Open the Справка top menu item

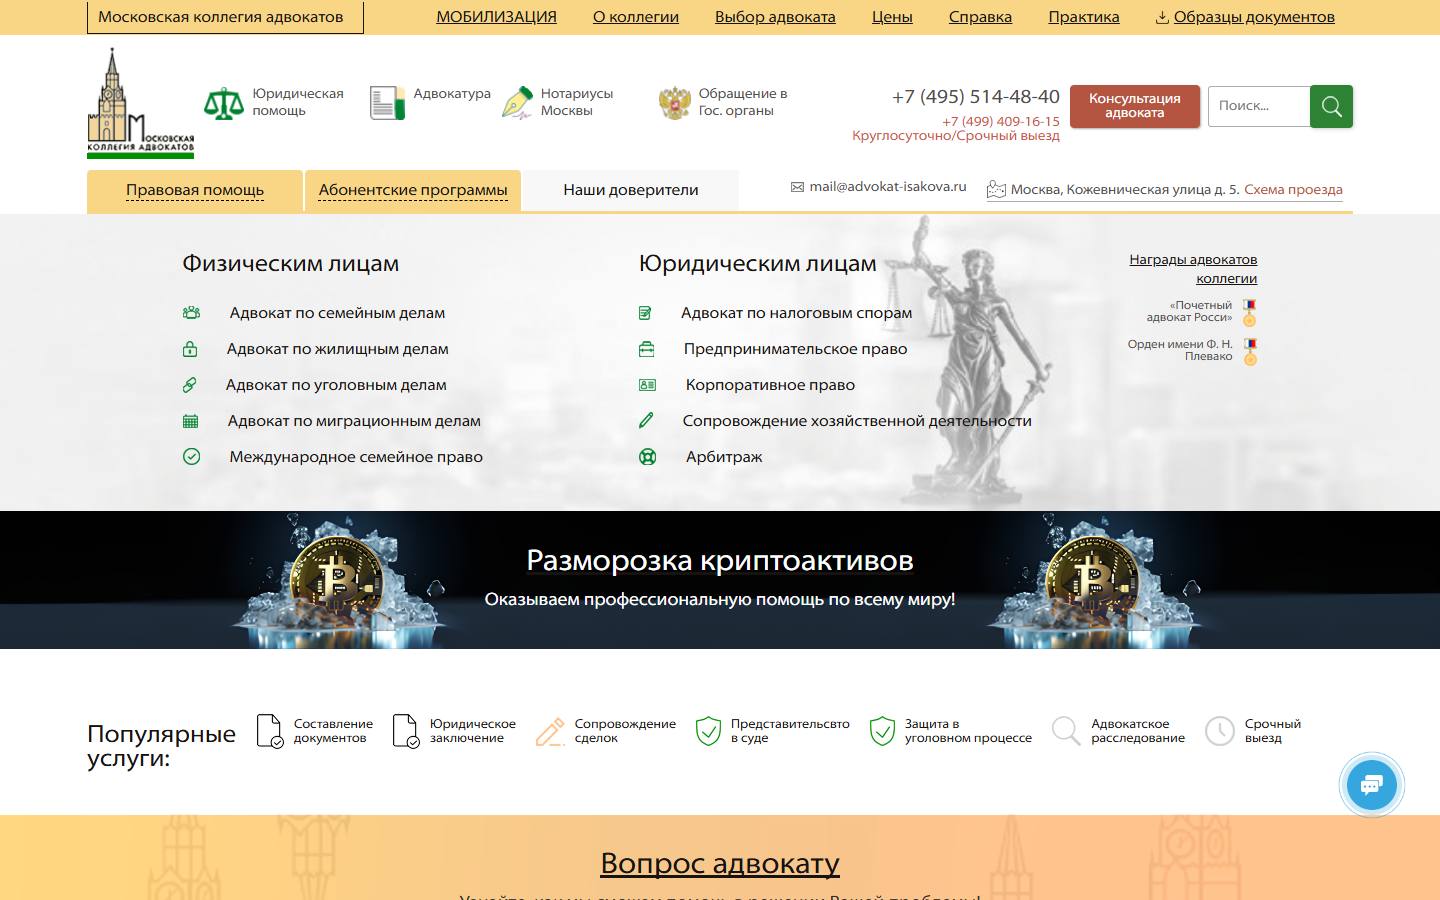coord(980,17)
